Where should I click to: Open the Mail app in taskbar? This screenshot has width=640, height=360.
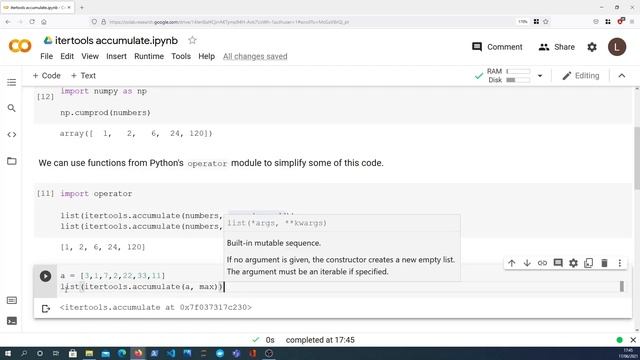click(x=105, y=353)
